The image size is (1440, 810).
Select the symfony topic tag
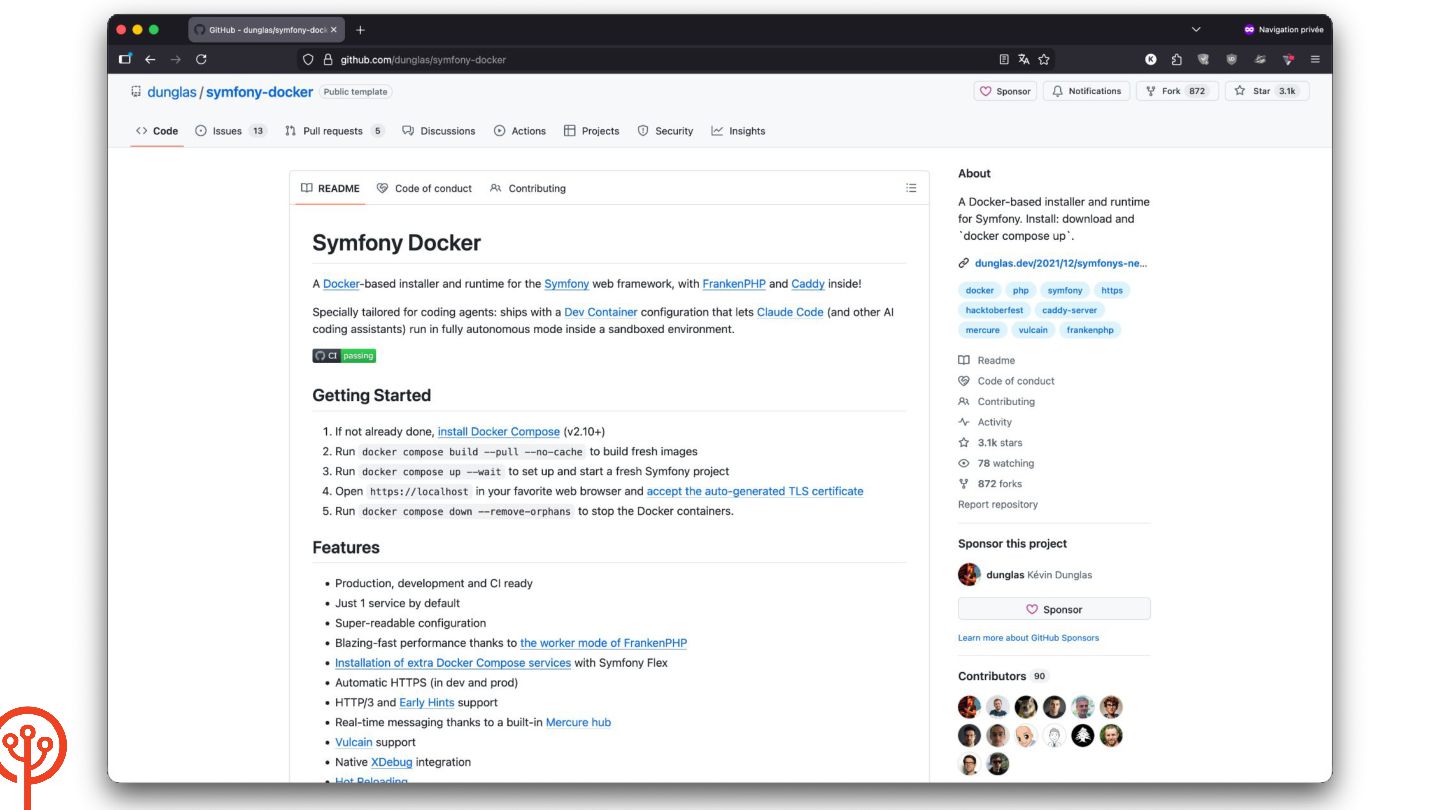(x=1065, y=290)
